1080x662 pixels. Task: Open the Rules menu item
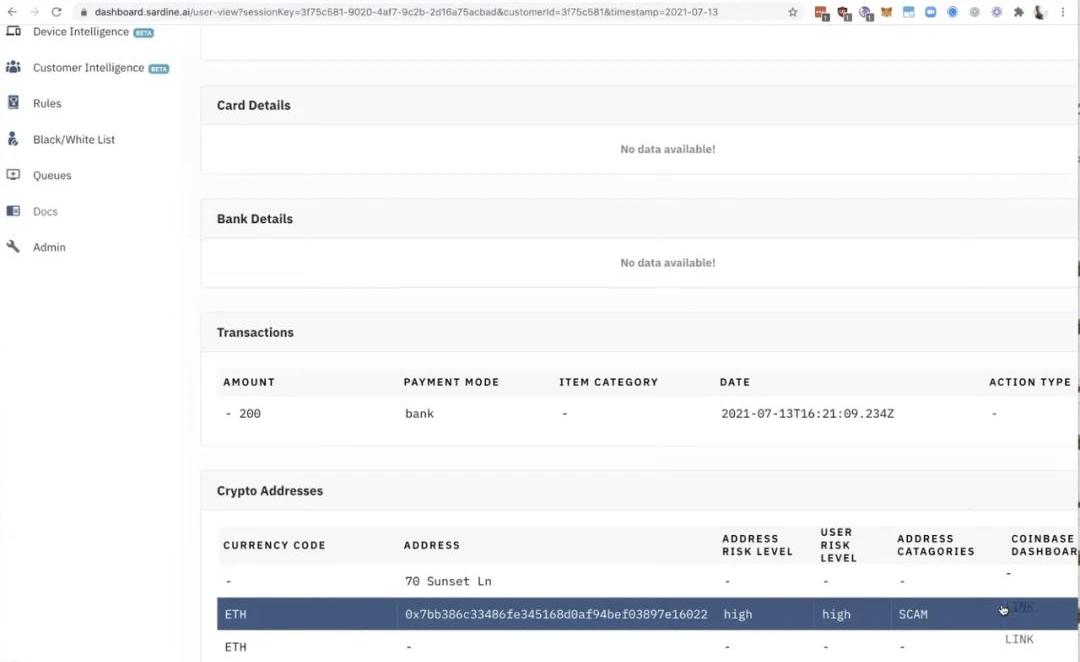(47, 103)
